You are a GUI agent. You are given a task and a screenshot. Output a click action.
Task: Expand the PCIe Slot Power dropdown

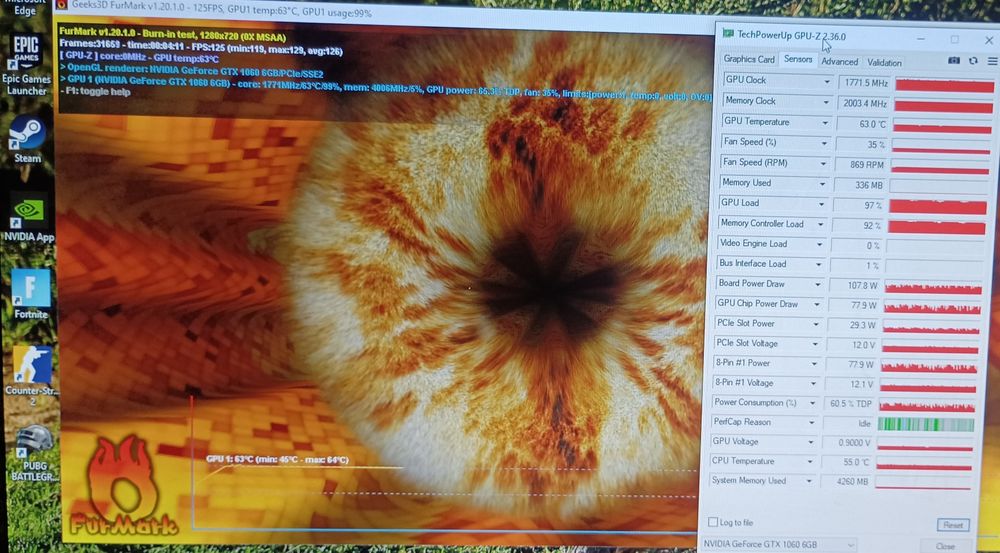point(816,324)
